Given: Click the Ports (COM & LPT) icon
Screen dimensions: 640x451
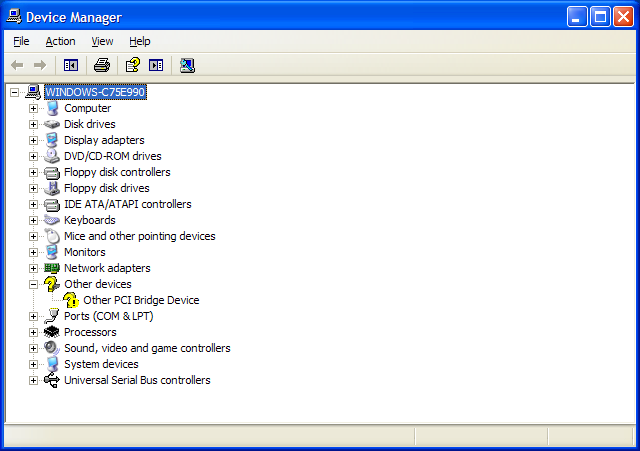Looking at the screenshot, I should [52, 316].
